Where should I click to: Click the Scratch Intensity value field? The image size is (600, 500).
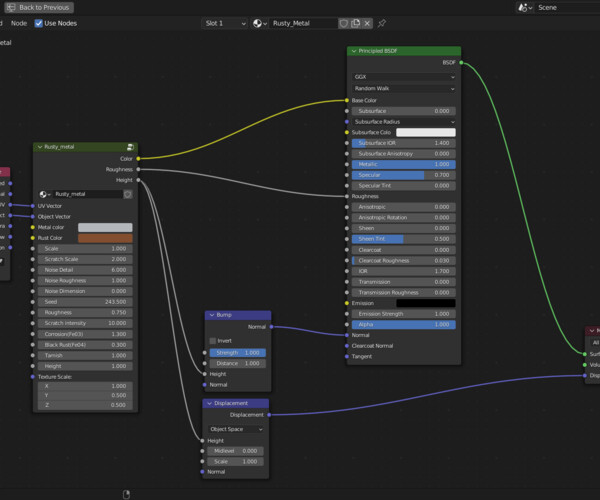[x=85, y=323]
